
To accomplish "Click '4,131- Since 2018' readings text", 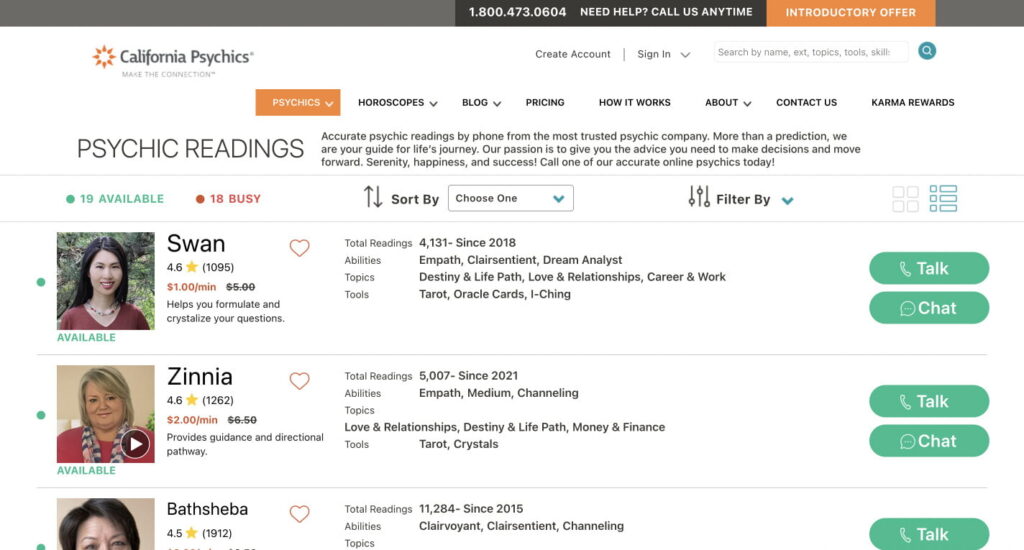I will (468, 243).
